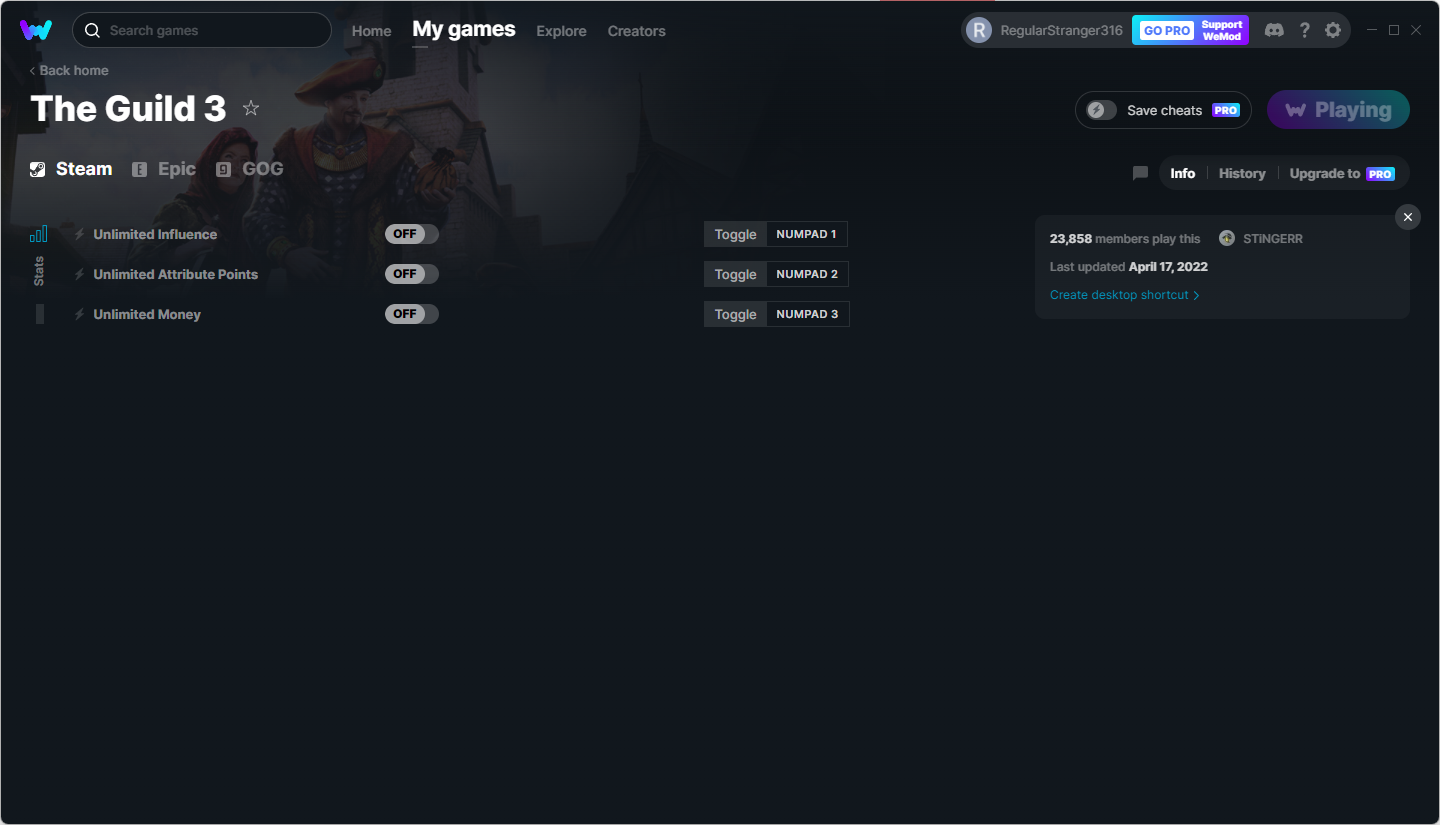1440x825 pixels.
Task: Toggle Unlimited Influence switch
Action: [412, 234]
